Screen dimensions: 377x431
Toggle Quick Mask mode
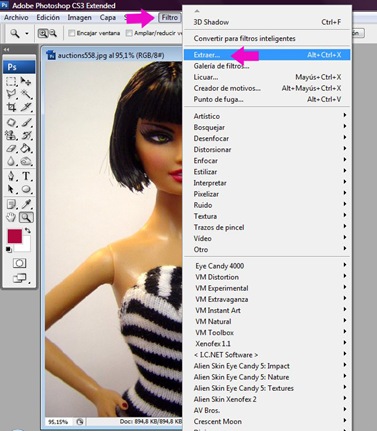(x=19, y=263)
